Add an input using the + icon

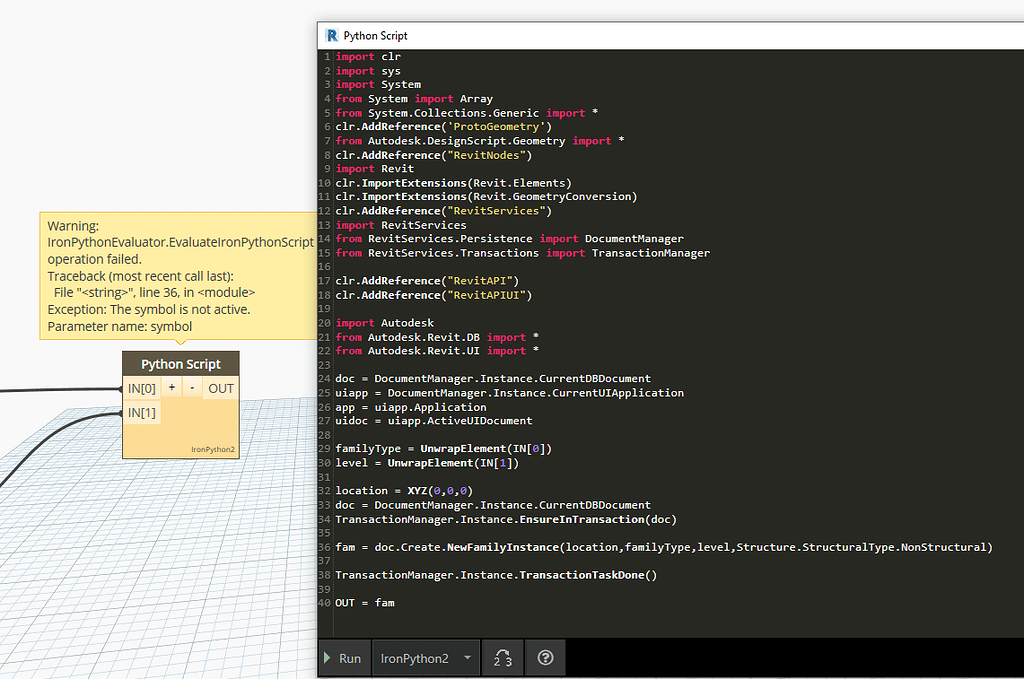(171, 388)
